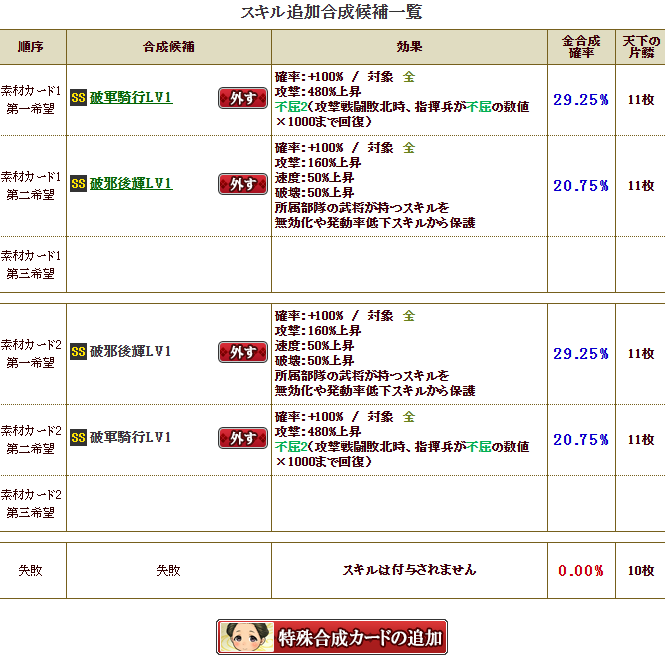Click the スキル追加合成候補一覧 title
The height and width of the screenshot is (658, 665).
331,12
